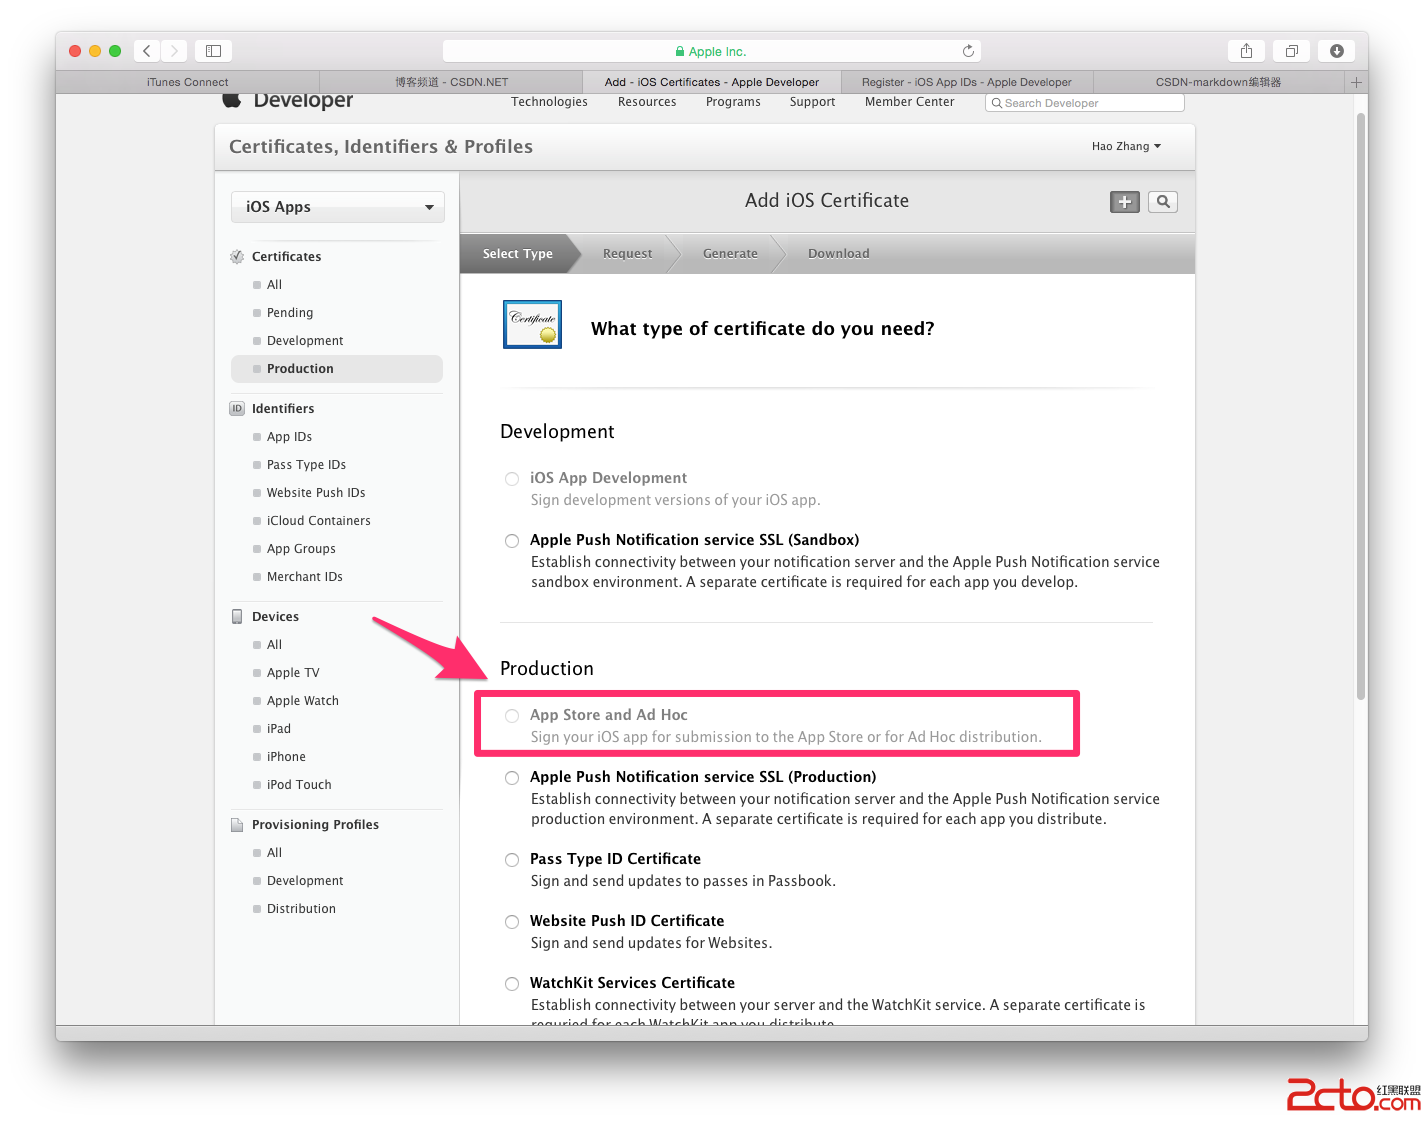Open Pass Type IDs
Image resolution: width=1424 pixels, height=1121 pixels.
(306, 465)
